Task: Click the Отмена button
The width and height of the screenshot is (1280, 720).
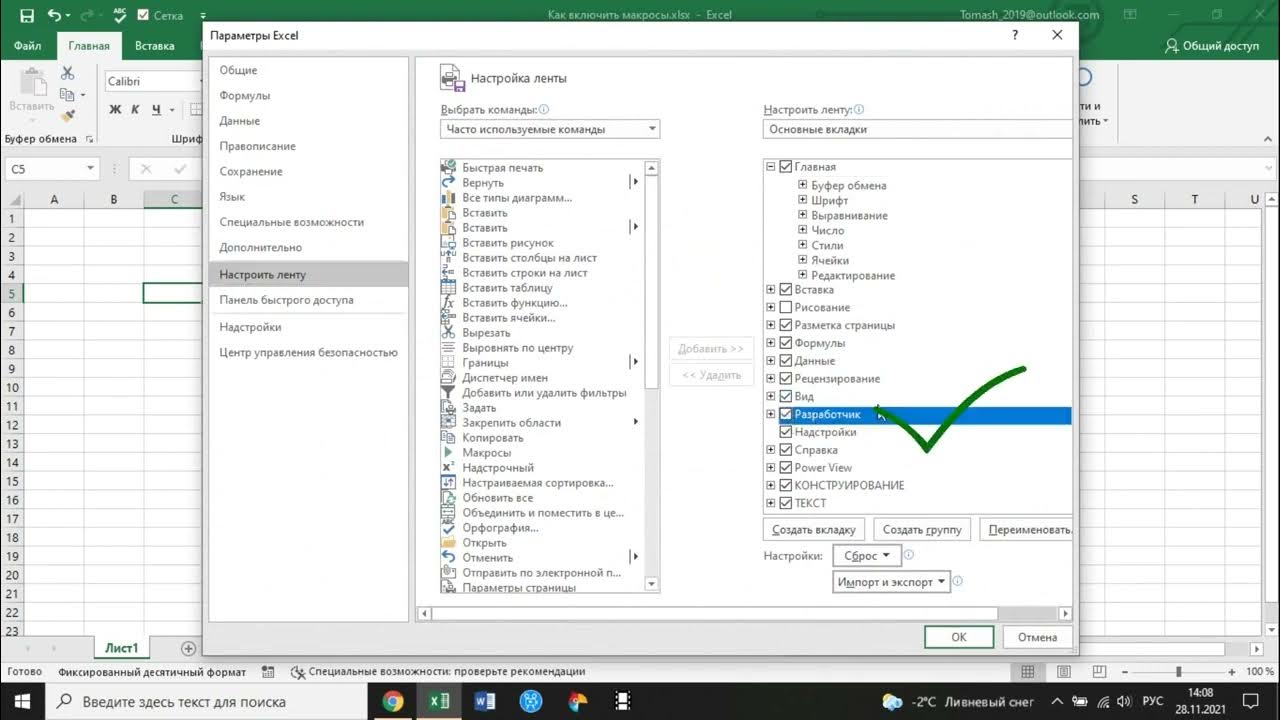Action: pos(1037,637)
